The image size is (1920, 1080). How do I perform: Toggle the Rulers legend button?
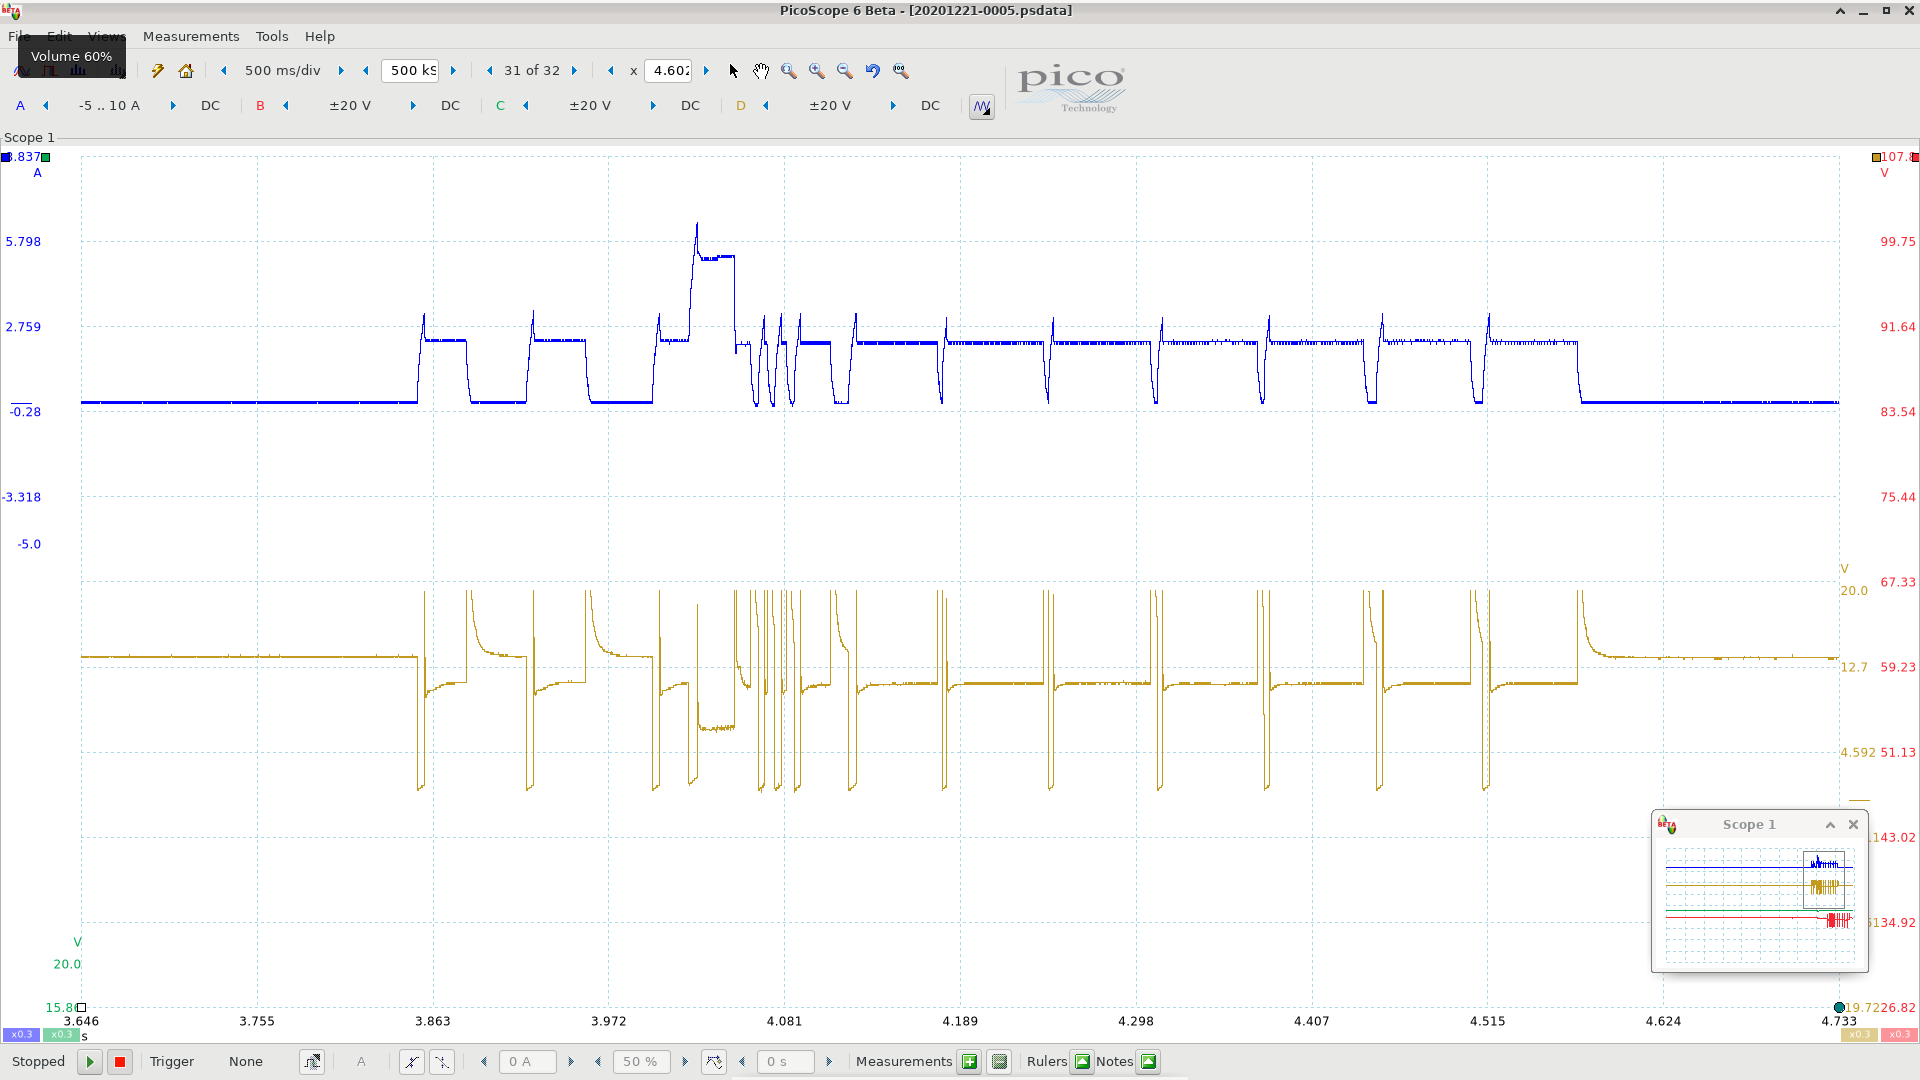1082,1062
